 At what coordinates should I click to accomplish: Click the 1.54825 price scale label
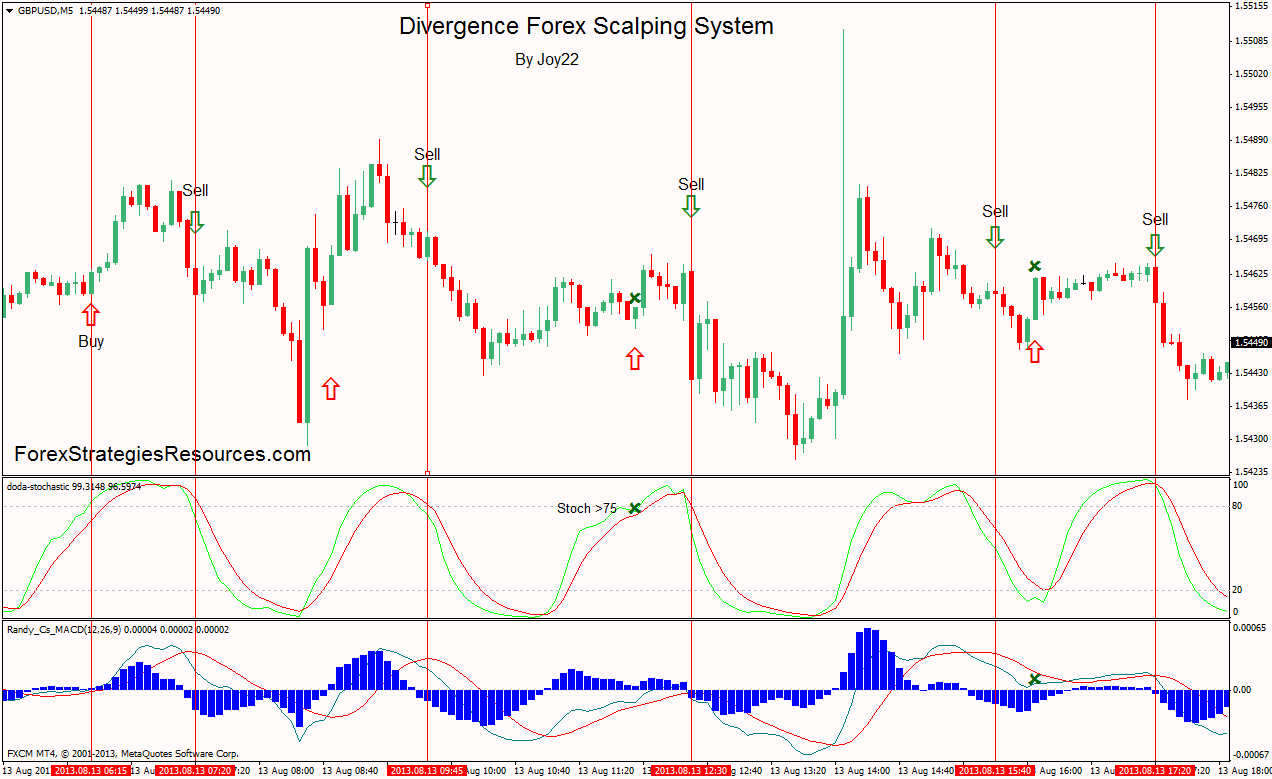tap(1252, 173)
